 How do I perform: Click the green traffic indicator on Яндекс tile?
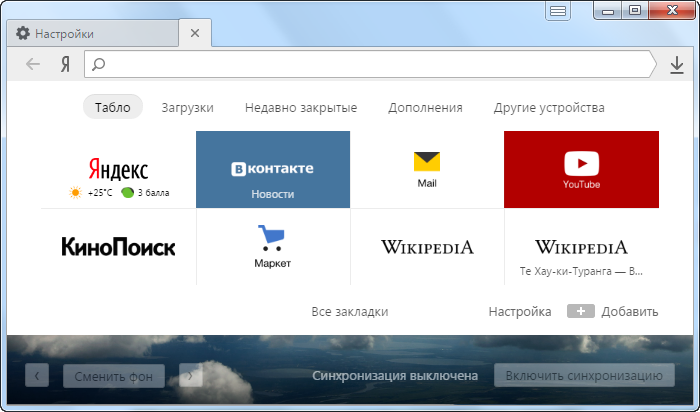click(x=128, y=193)
